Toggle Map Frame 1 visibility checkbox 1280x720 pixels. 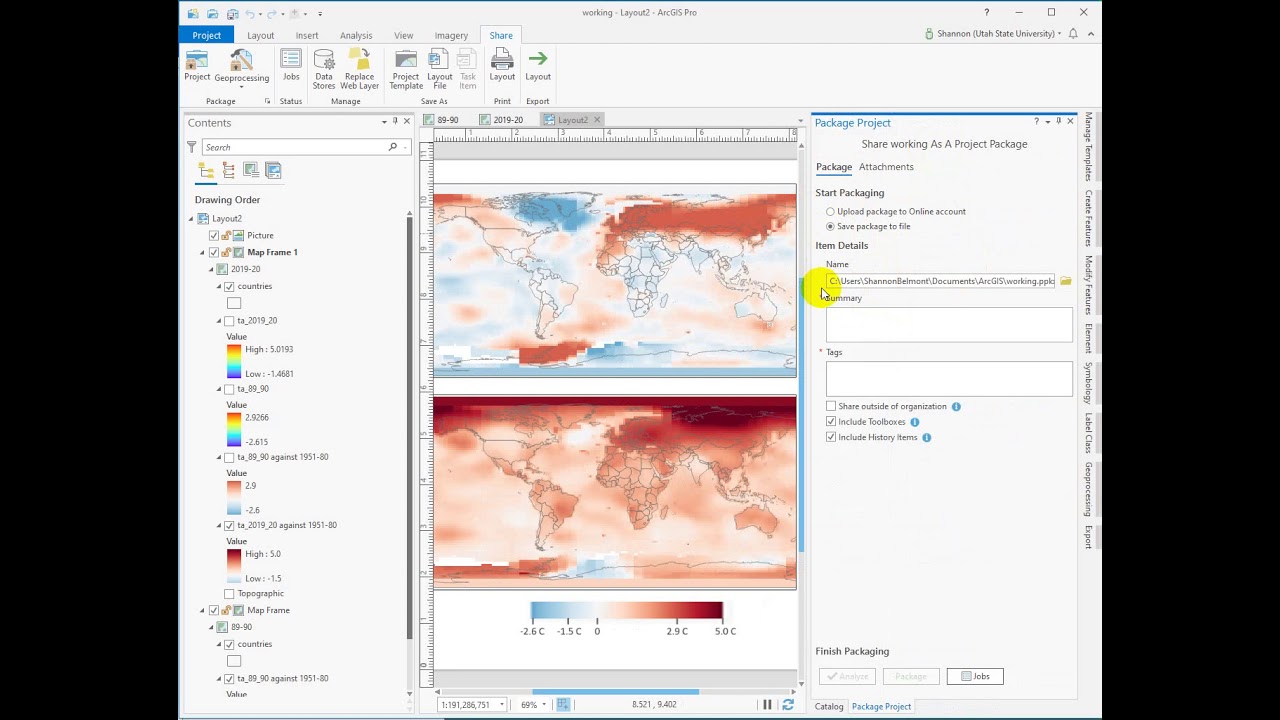(214, 253)
